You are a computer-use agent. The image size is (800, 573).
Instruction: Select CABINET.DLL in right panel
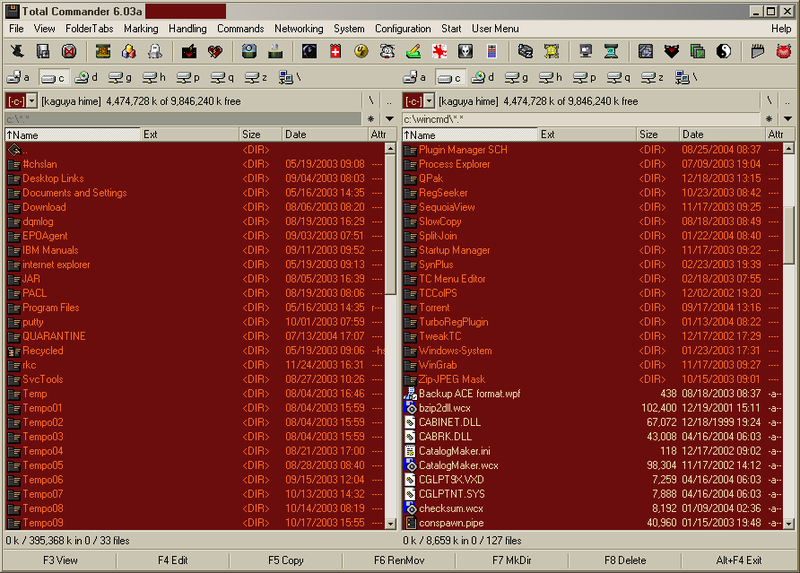pos(592,422)
